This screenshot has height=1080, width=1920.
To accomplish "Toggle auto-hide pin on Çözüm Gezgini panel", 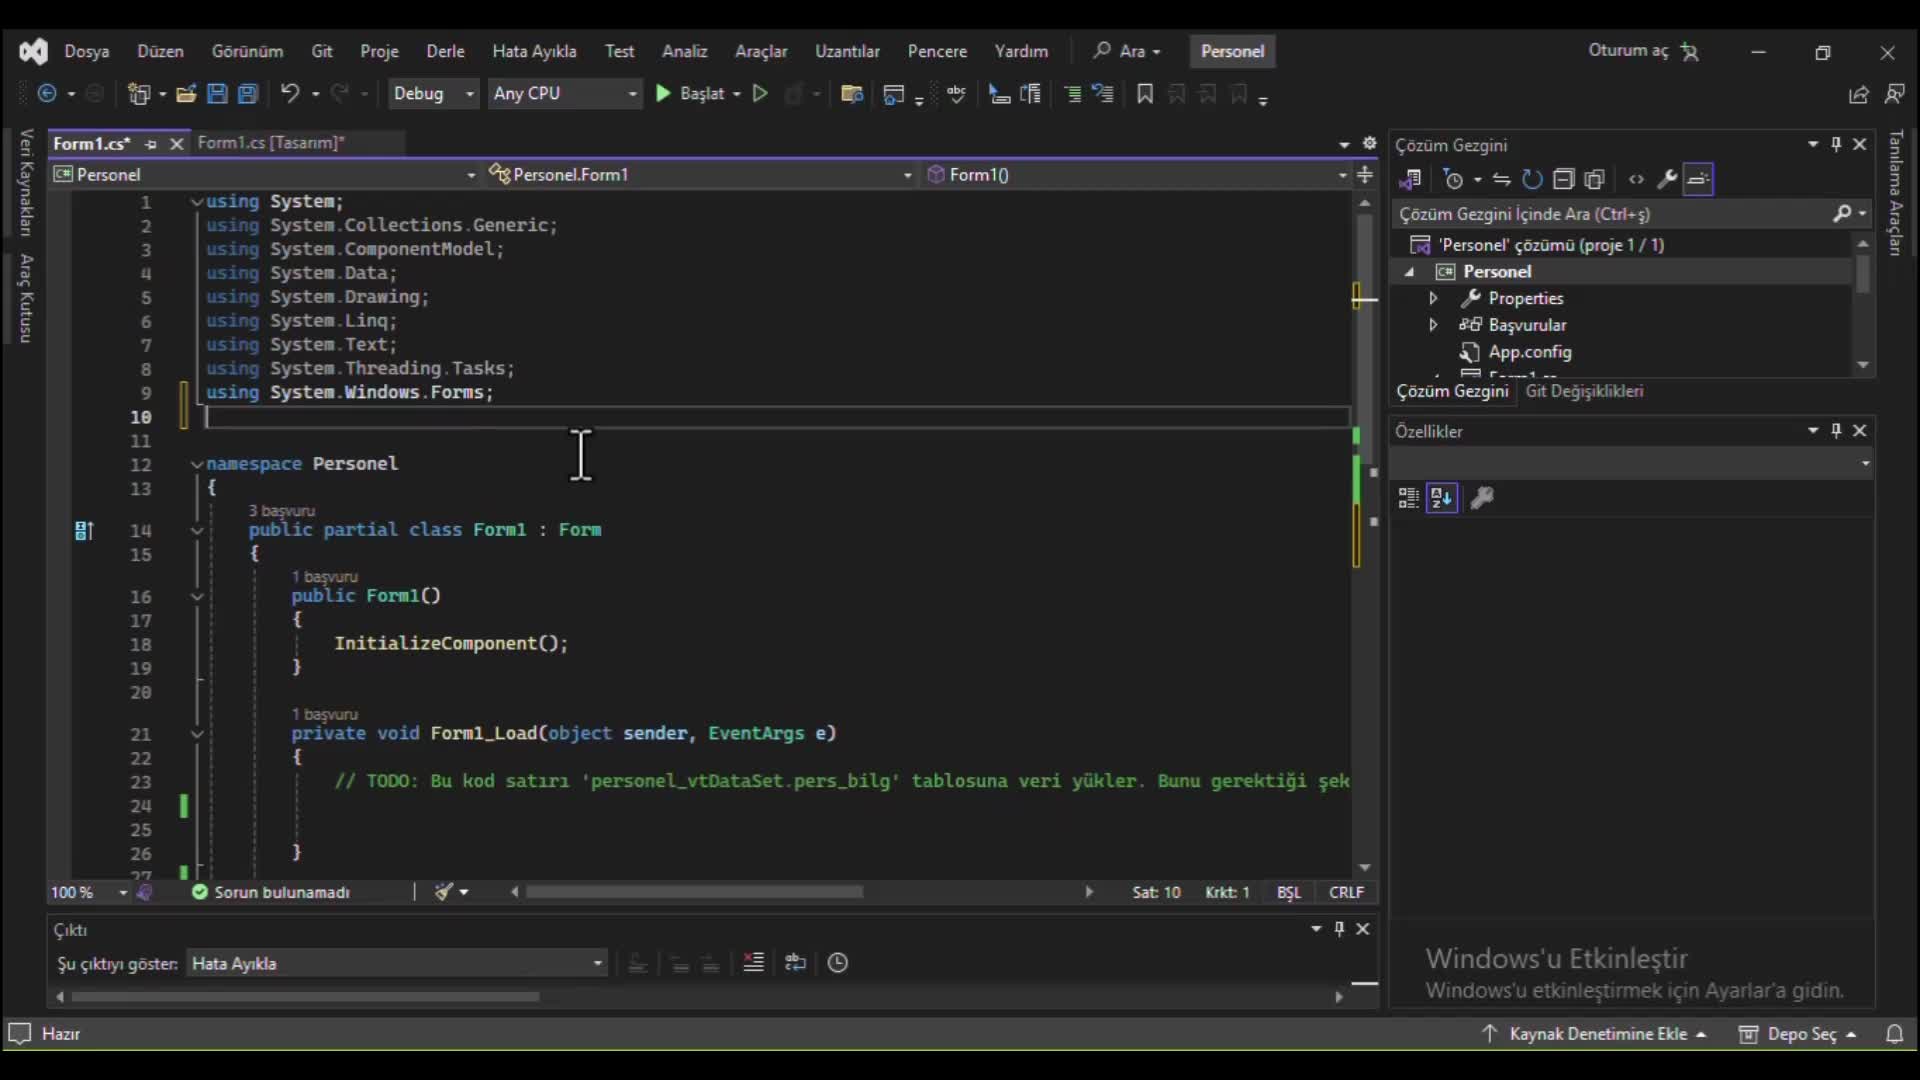I will (1836, 144).
